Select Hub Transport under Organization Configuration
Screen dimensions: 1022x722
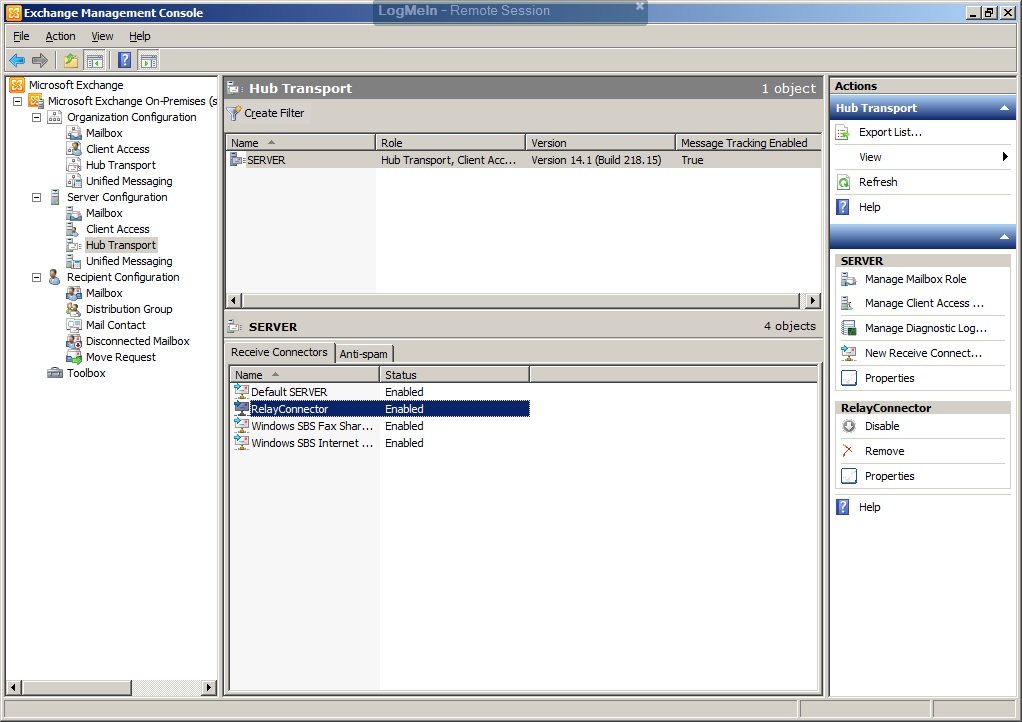tap(121, 165)
